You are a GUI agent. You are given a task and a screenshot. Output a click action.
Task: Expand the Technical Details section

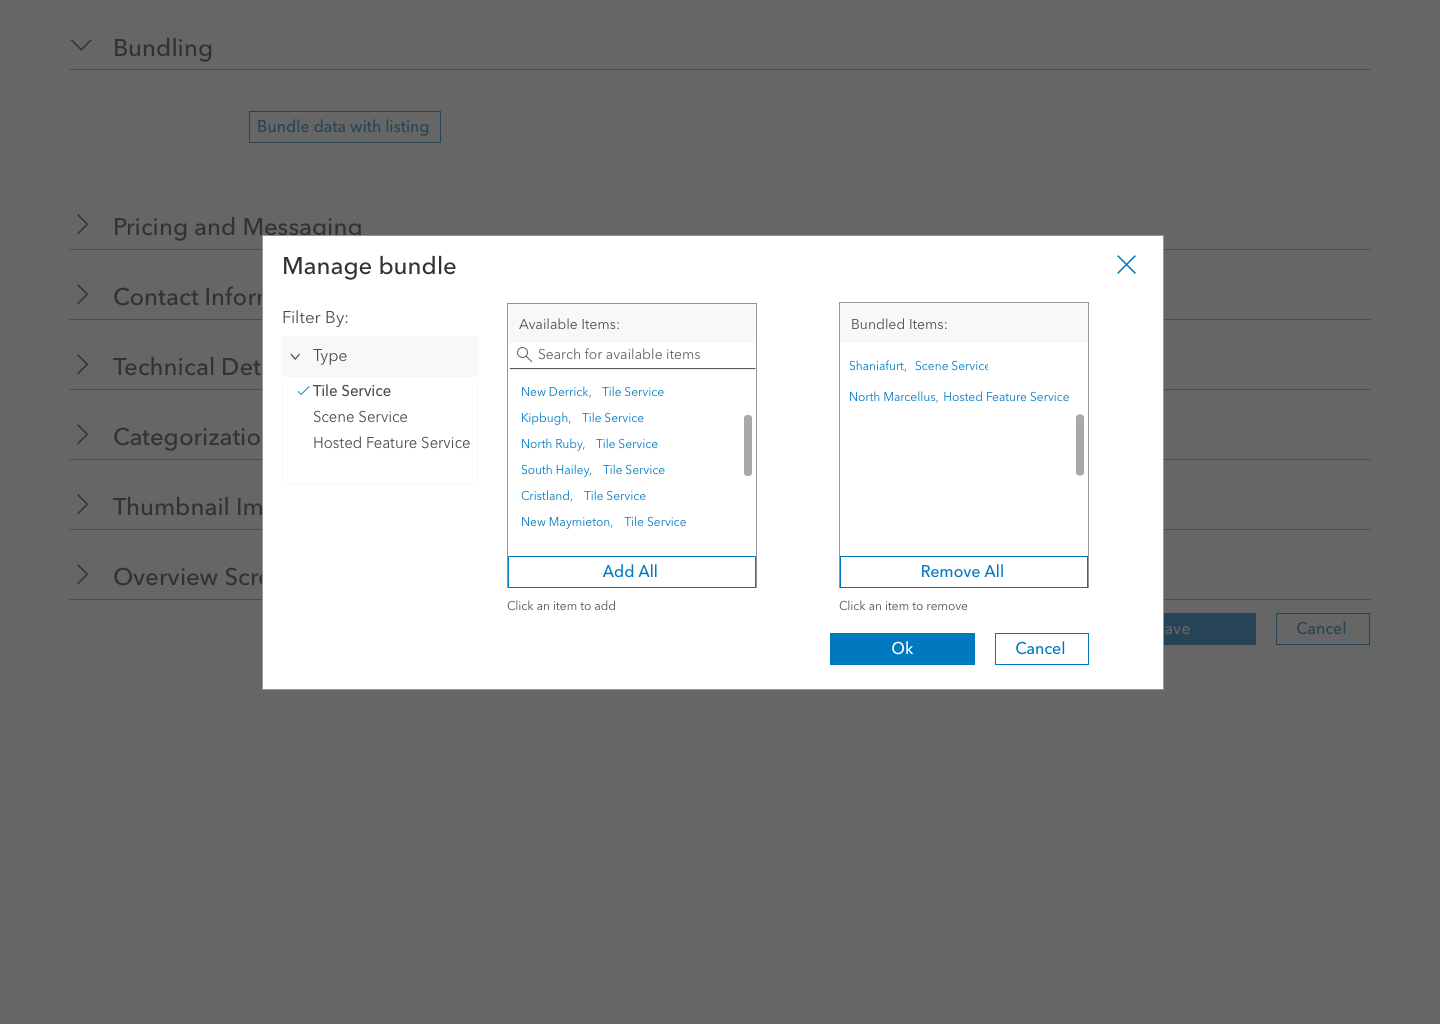tap(82, 365)
